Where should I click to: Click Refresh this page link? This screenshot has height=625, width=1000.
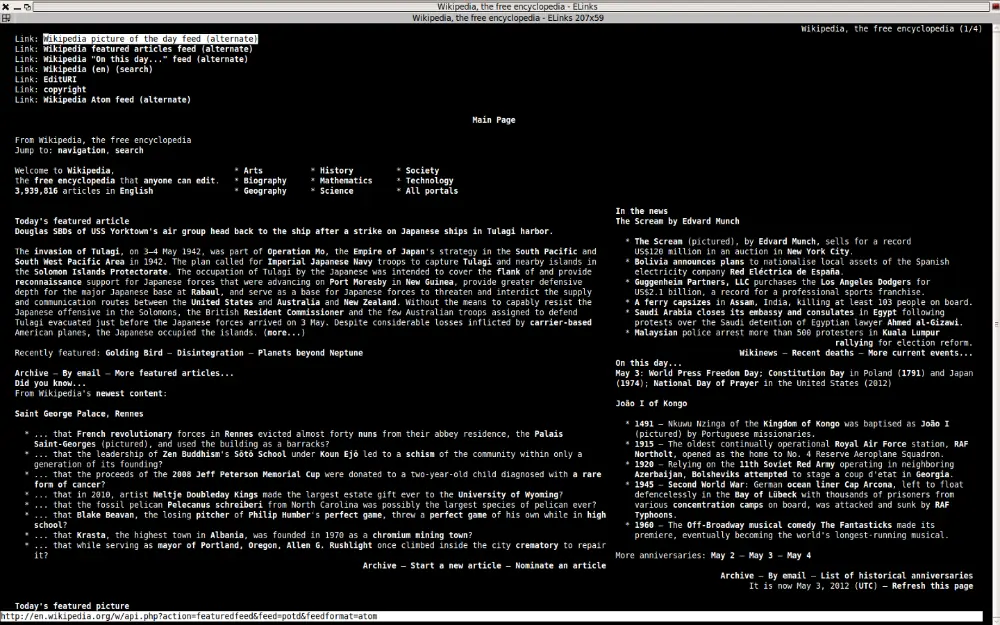(932, 586)
